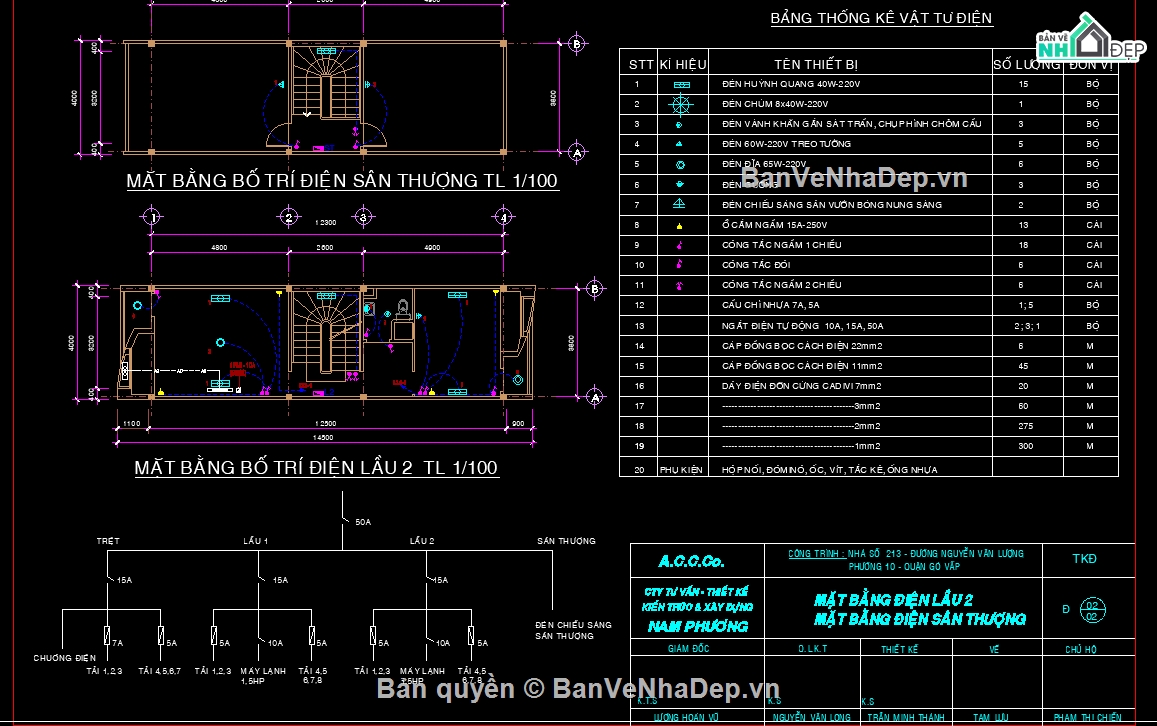Click the title MẶT BẰNG BỐ TRÍ ĐIỆN SÂN THƯỢNG
The image size is (1157, 726).
click(342, 181)
